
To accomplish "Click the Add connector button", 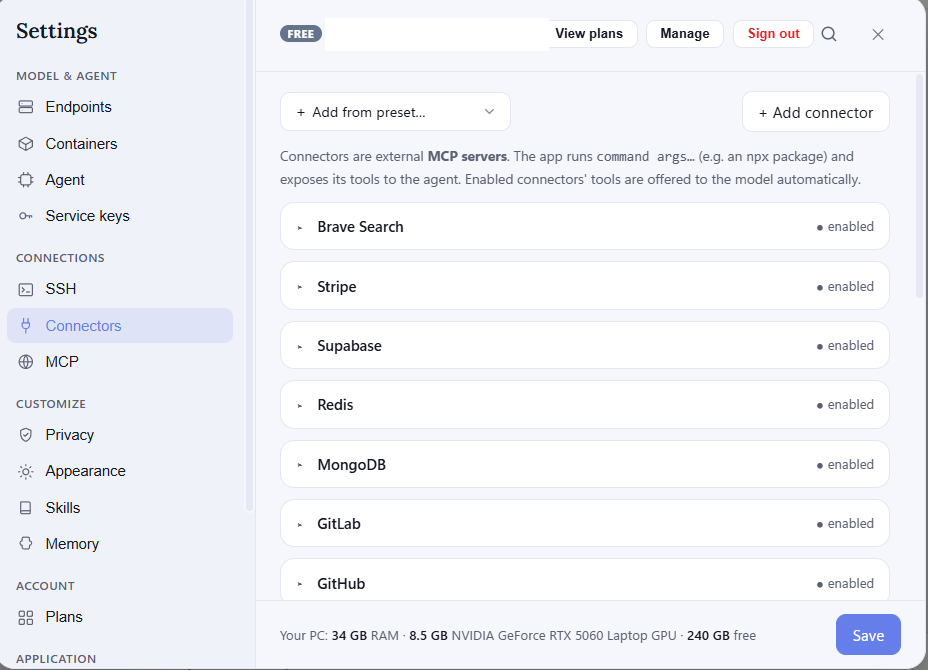I will (816, 112).
